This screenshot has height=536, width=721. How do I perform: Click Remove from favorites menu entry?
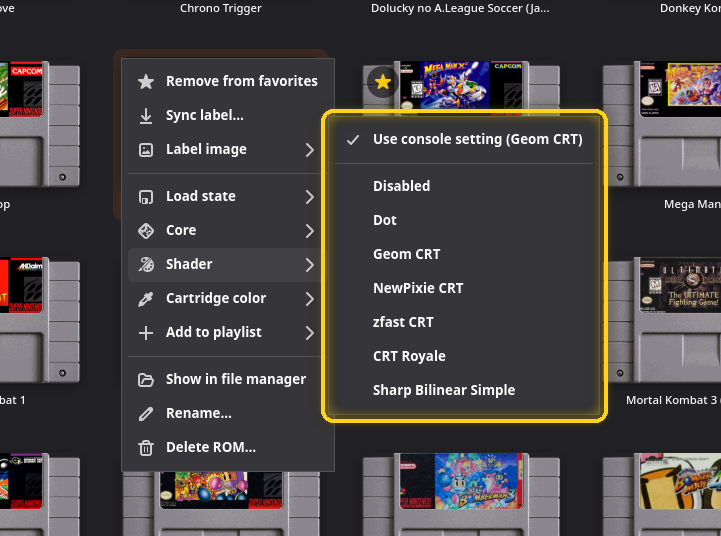click(228, 81)
